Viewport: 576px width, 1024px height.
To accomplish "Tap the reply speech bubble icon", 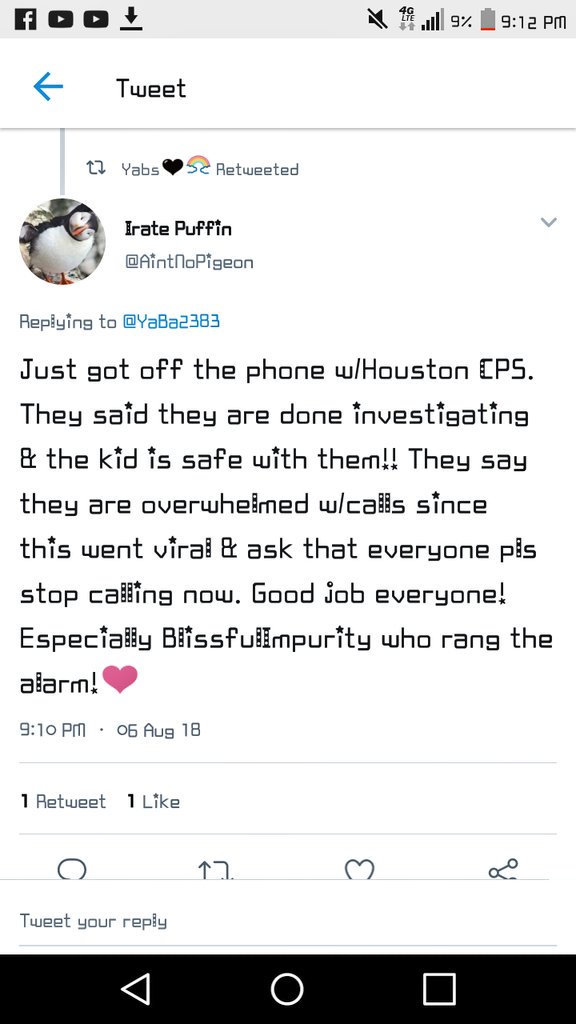I will [x=72, y=869].
